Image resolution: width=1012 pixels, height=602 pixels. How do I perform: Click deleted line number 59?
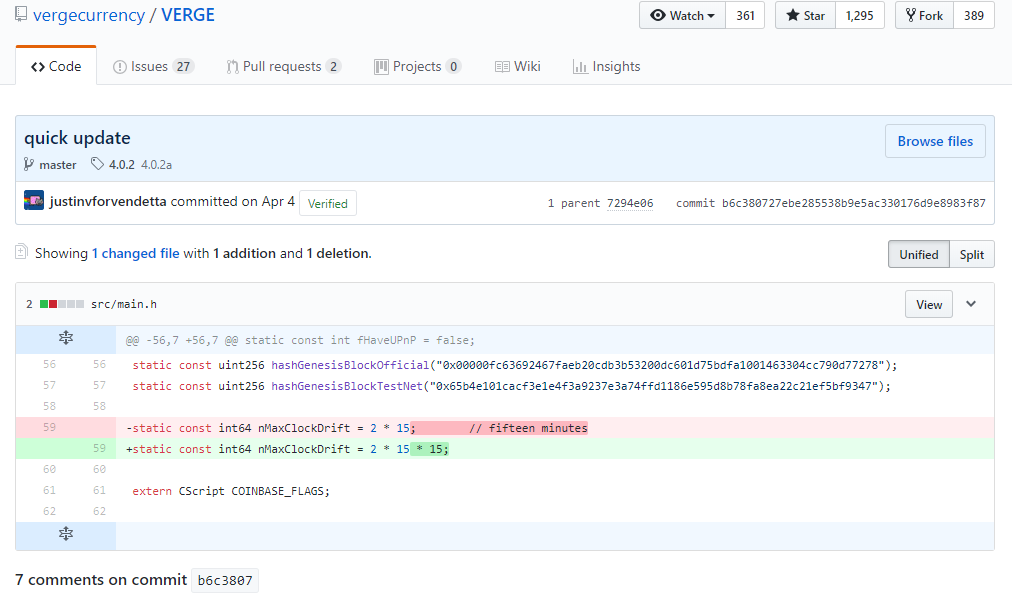click(x=49, y=427)
